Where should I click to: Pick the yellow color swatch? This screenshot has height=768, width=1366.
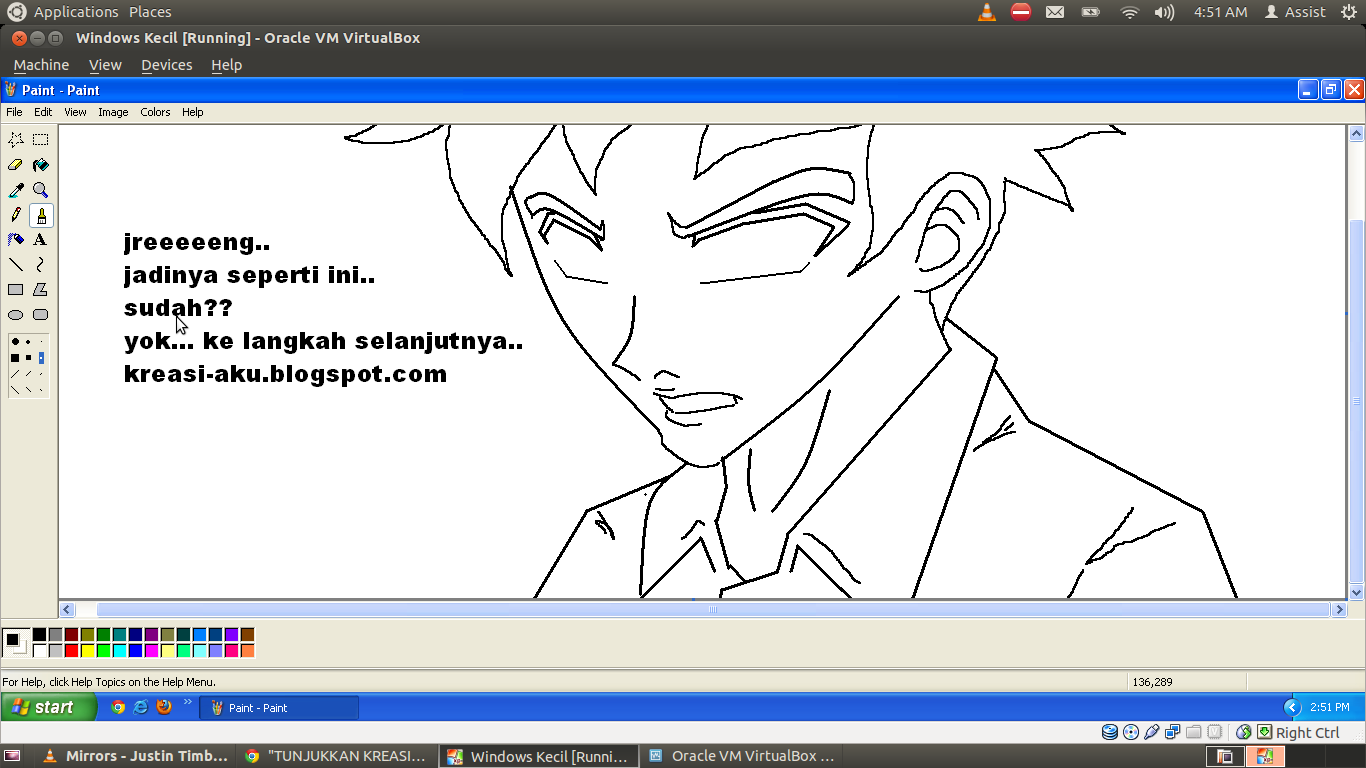87,651
